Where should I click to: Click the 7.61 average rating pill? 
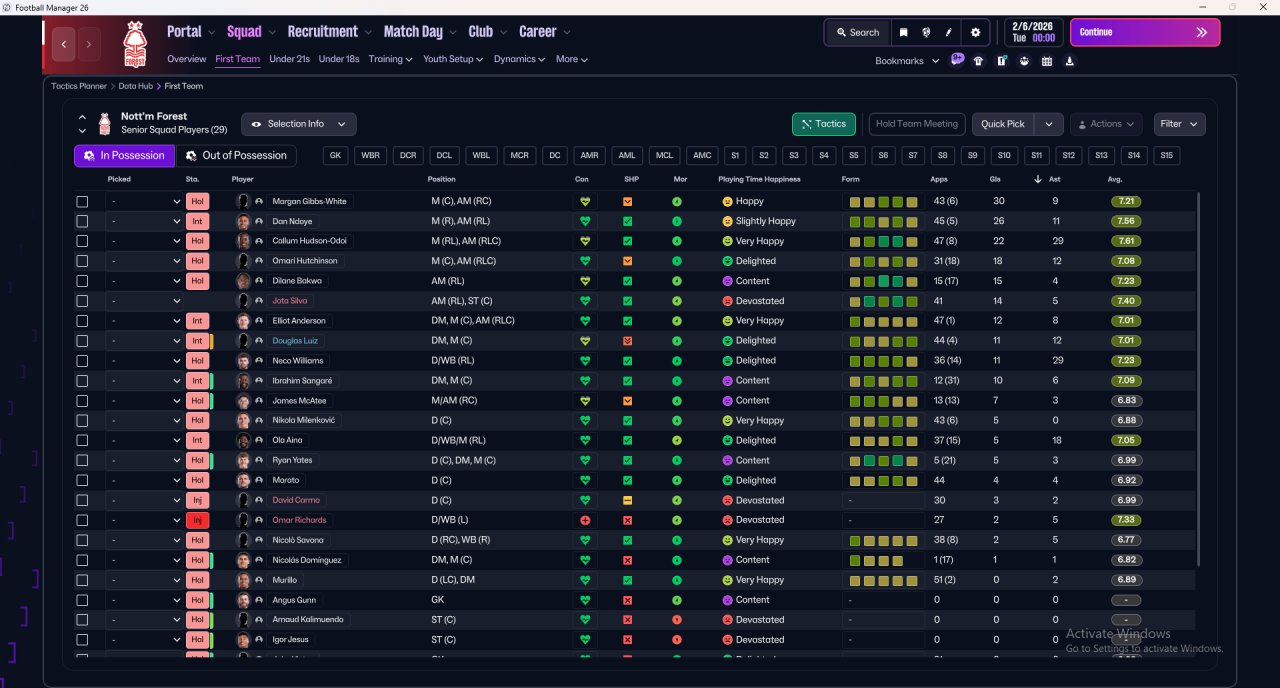(1126, 241)
